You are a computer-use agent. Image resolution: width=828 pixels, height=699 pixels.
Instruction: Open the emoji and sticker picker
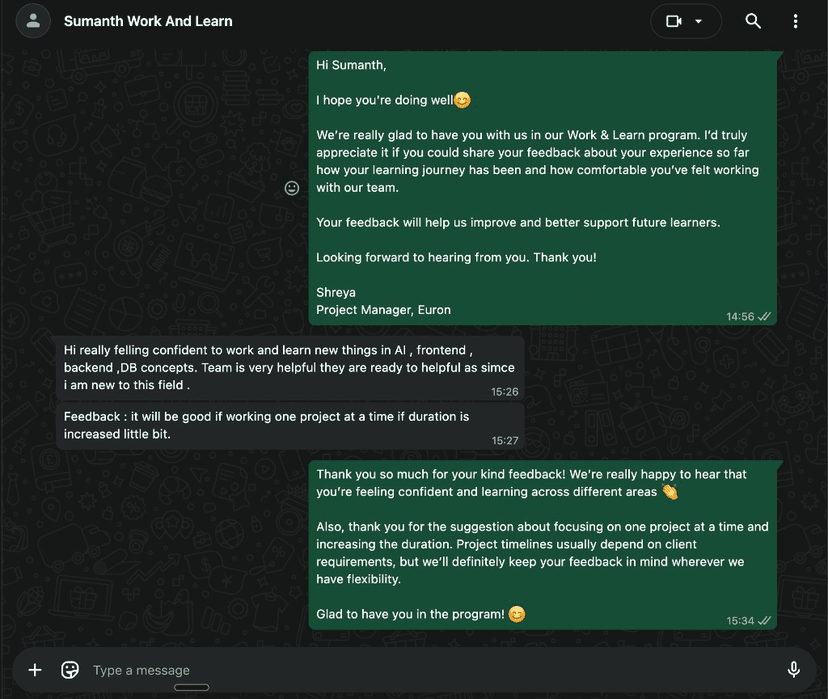coord(70,670)
